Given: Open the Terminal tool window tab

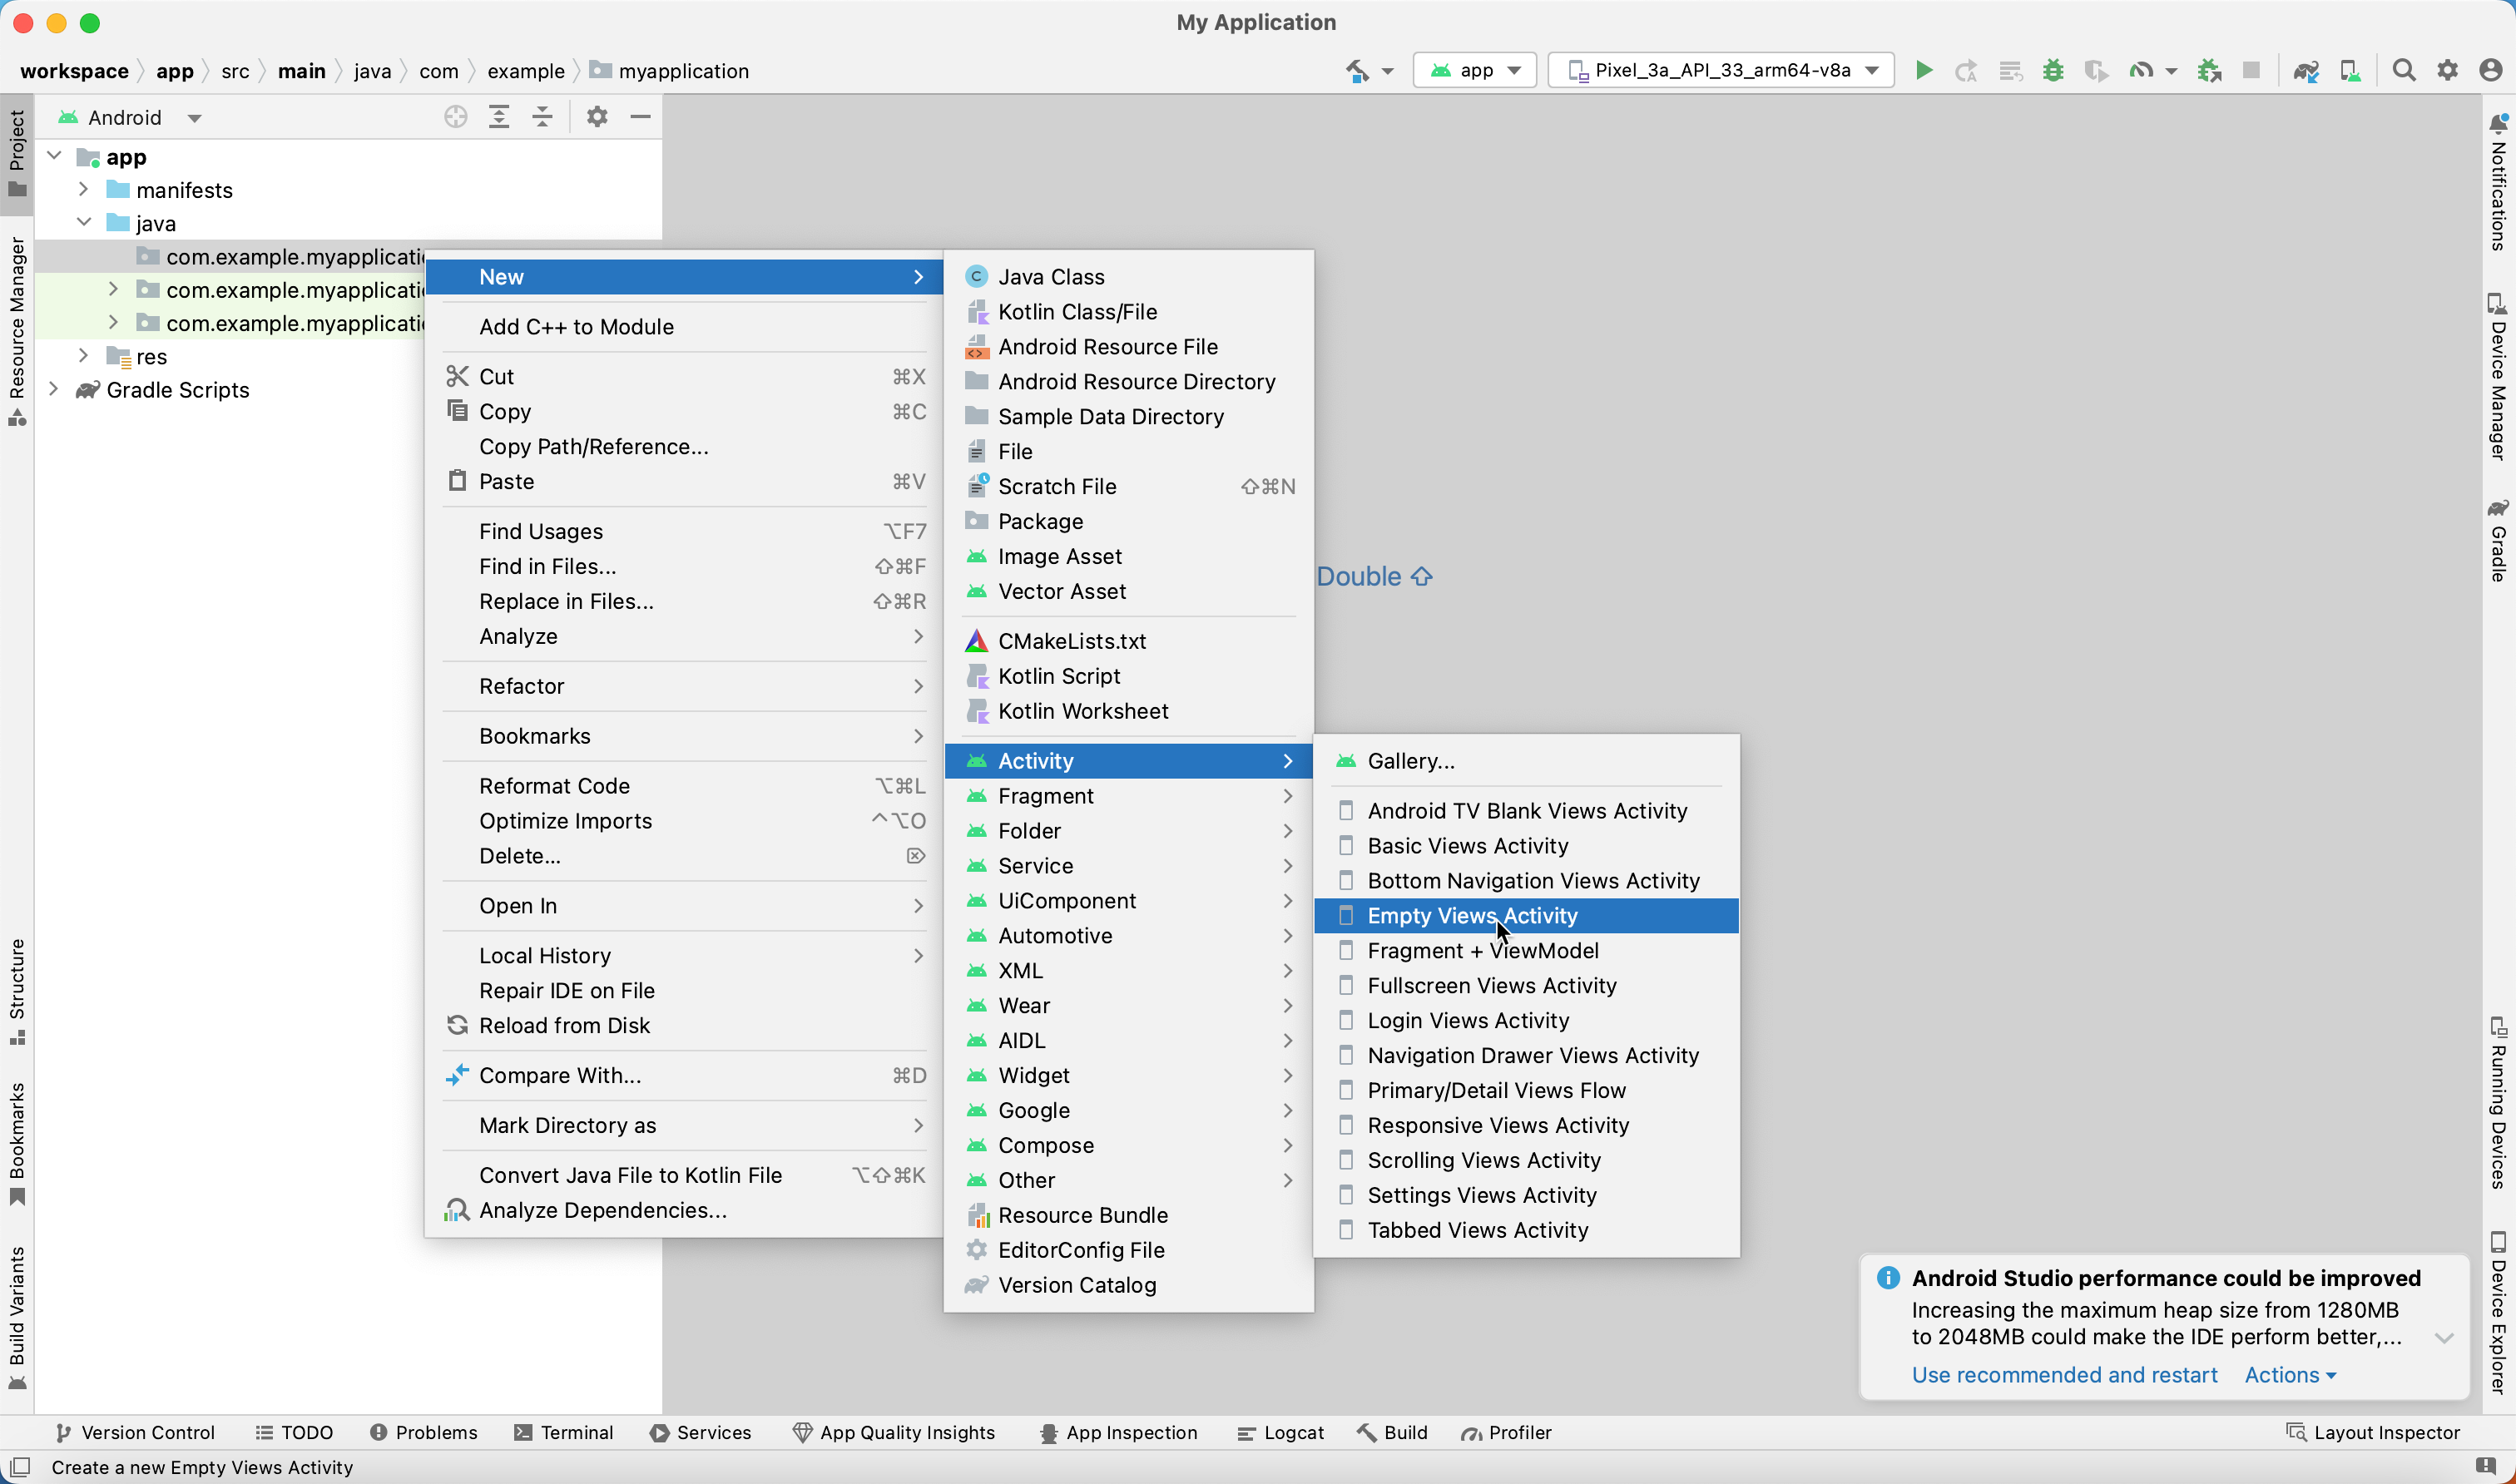Looking at the screenshot, I should 563,1433.
